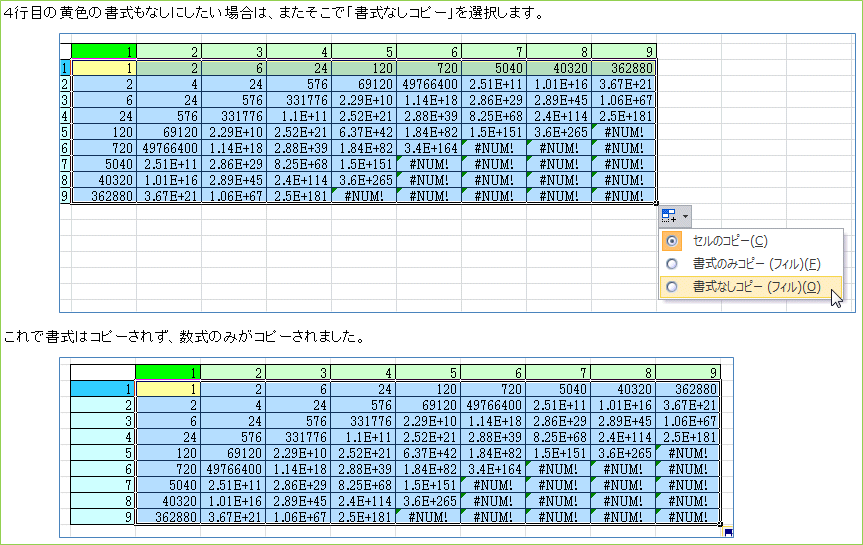Select 40320 in row 8 of lower table
Image resolution: width=863 pixels, height=545 pixels.
click(168, 501)
